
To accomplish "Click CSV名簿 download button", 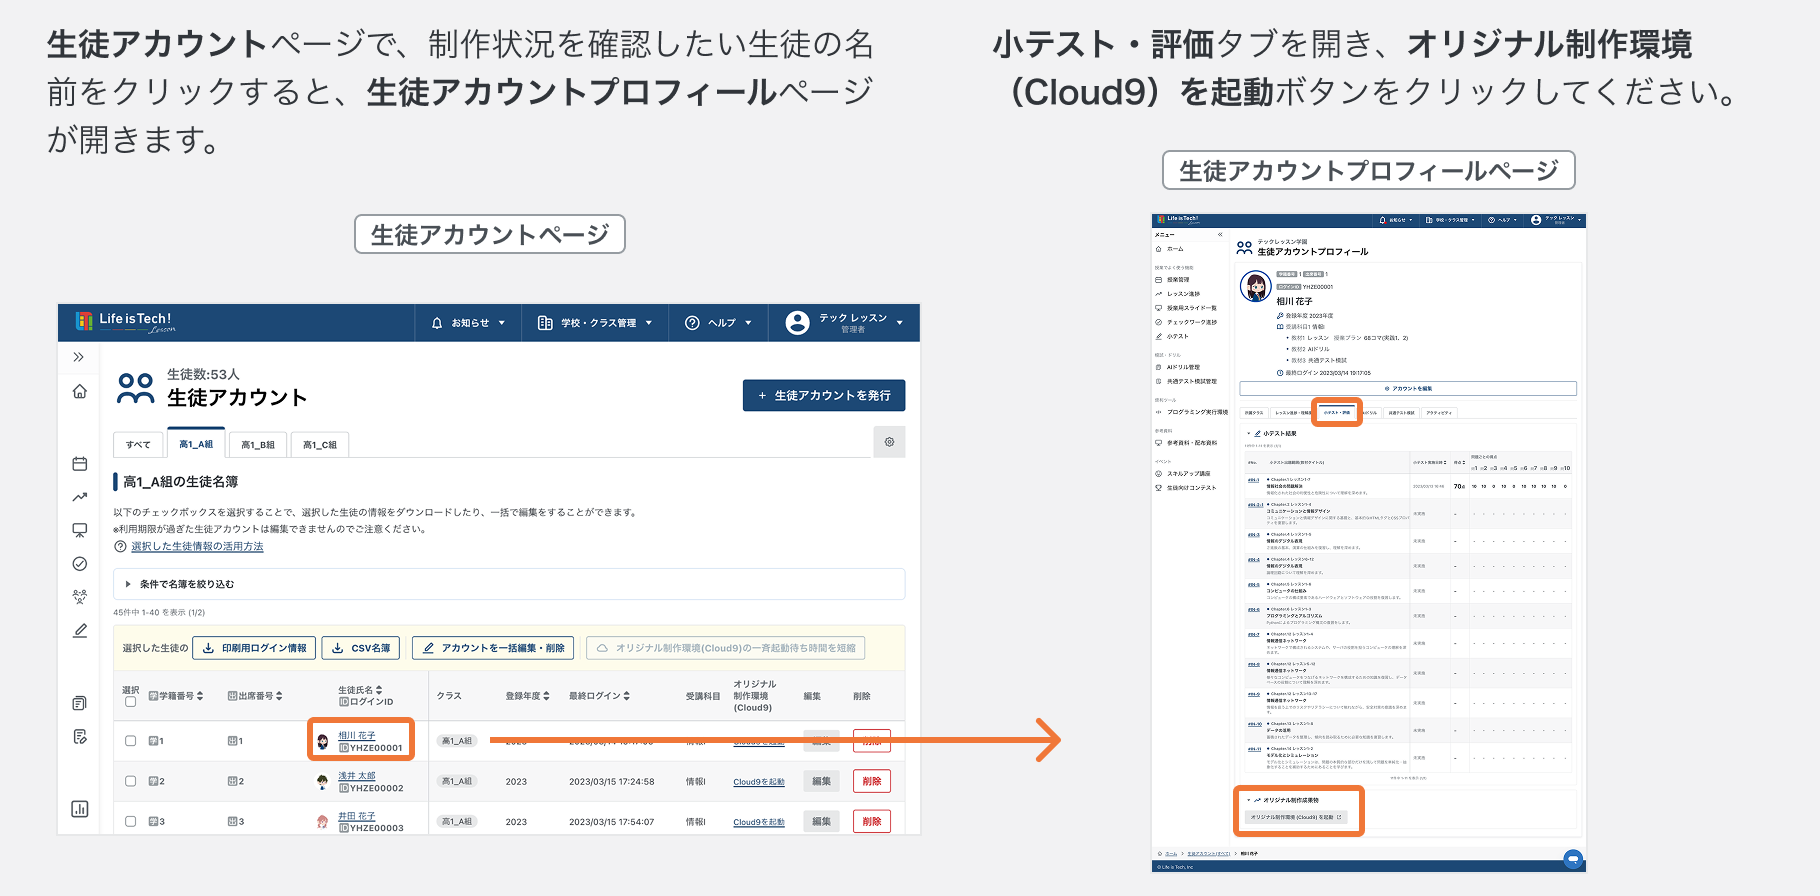I will 361,648.
